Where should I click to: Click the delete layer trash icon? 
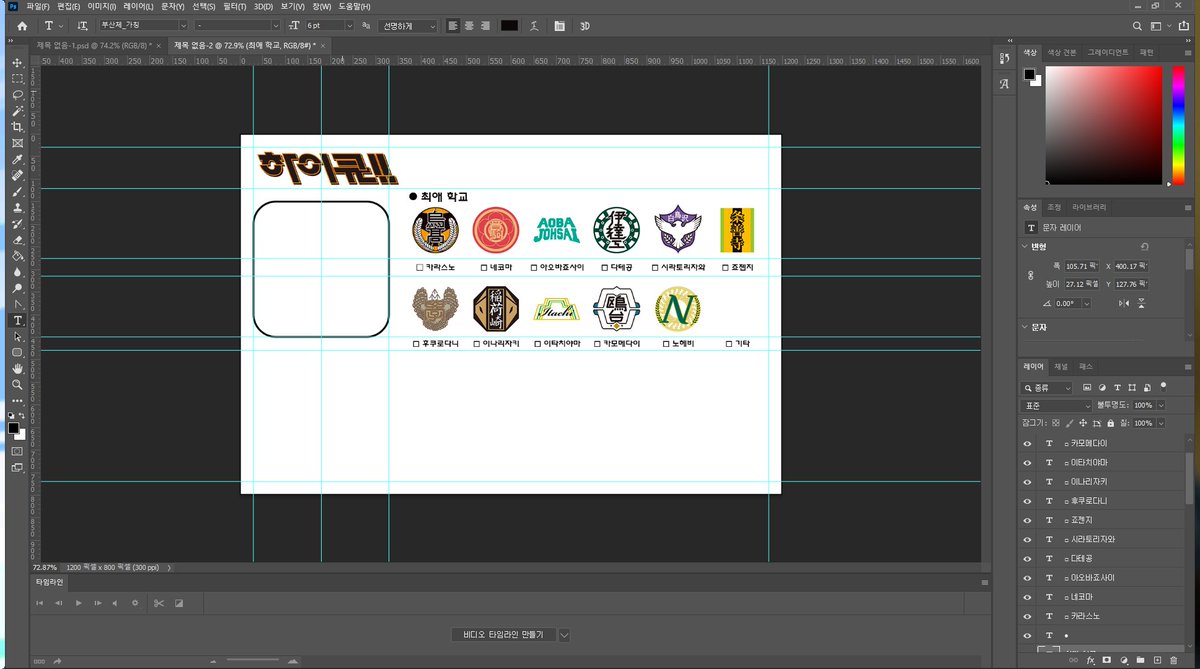coord(1173,661)
